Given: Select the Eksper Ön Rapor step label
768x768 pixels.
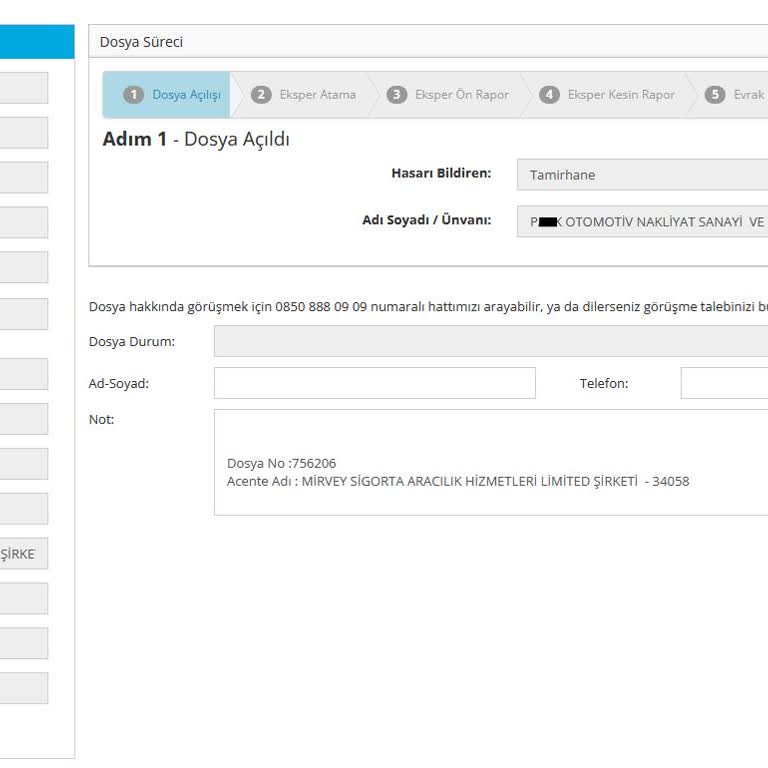Looking at the screenshot, I should pos(461,95).
